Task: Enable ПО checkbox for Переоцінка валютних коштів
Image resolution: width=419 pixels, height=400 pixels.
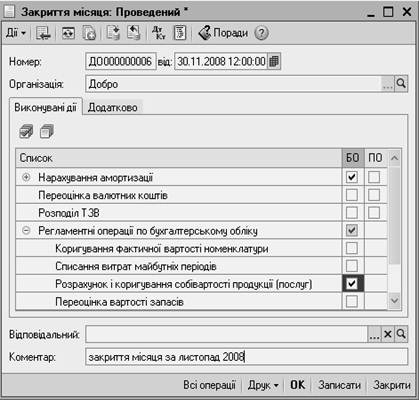Action: click(374, 195)
